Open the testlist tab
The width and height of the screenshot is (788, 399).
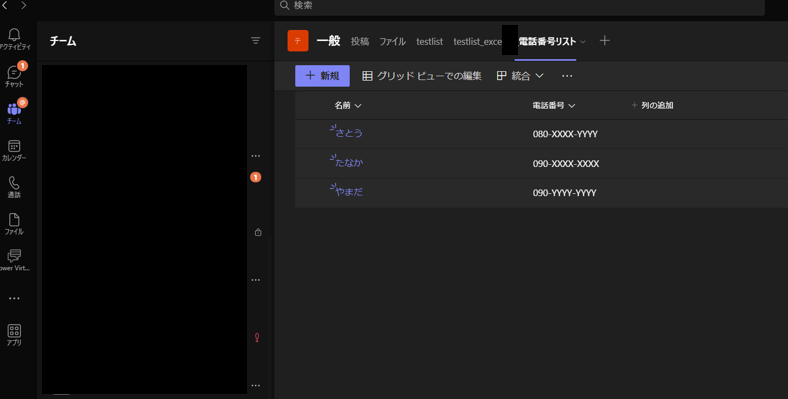pyautogui.click(x=430, y=42)
